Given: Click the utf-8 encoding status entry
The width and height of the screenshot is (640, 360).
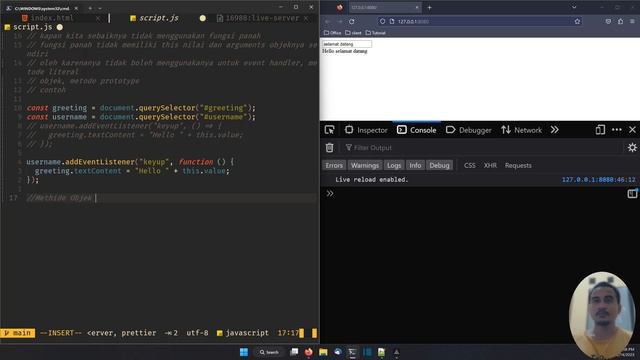Looking at the screenshot, I should click(197, 333).
